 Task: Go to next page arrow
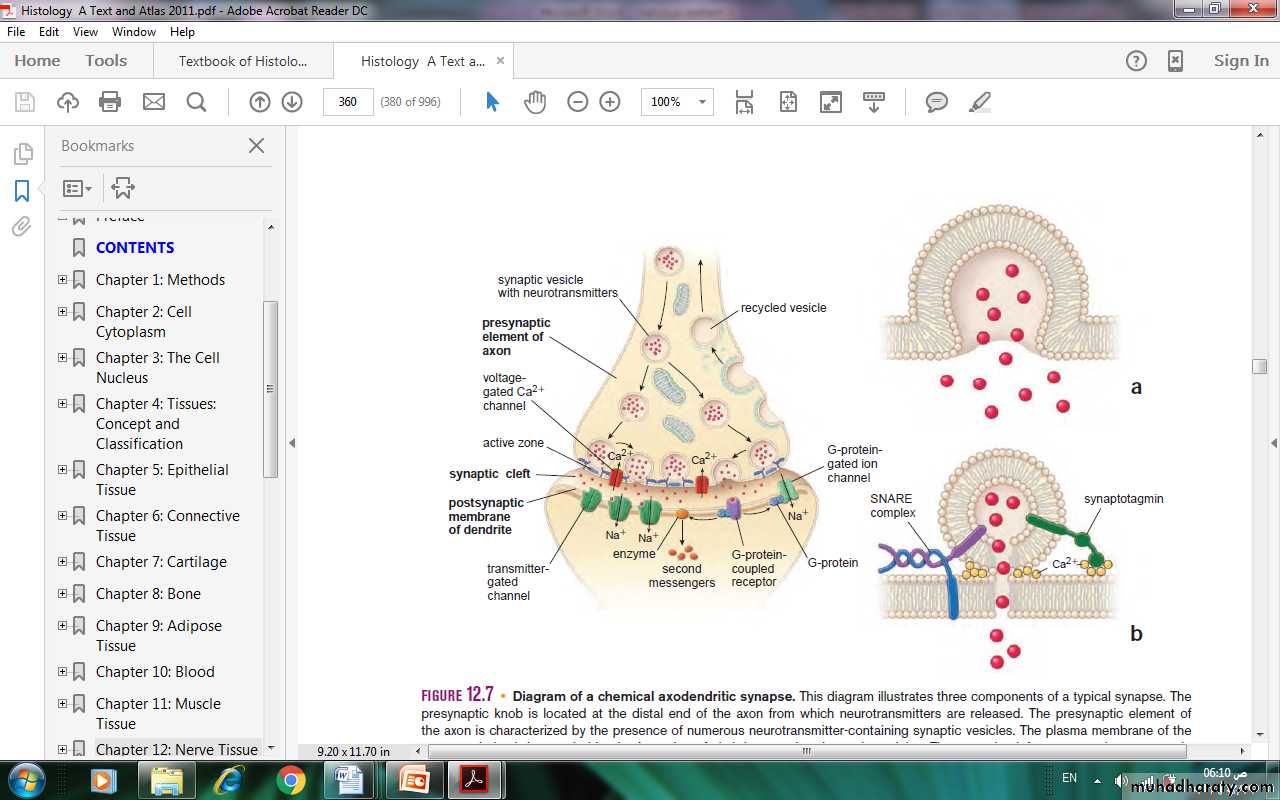pos(292,102)
